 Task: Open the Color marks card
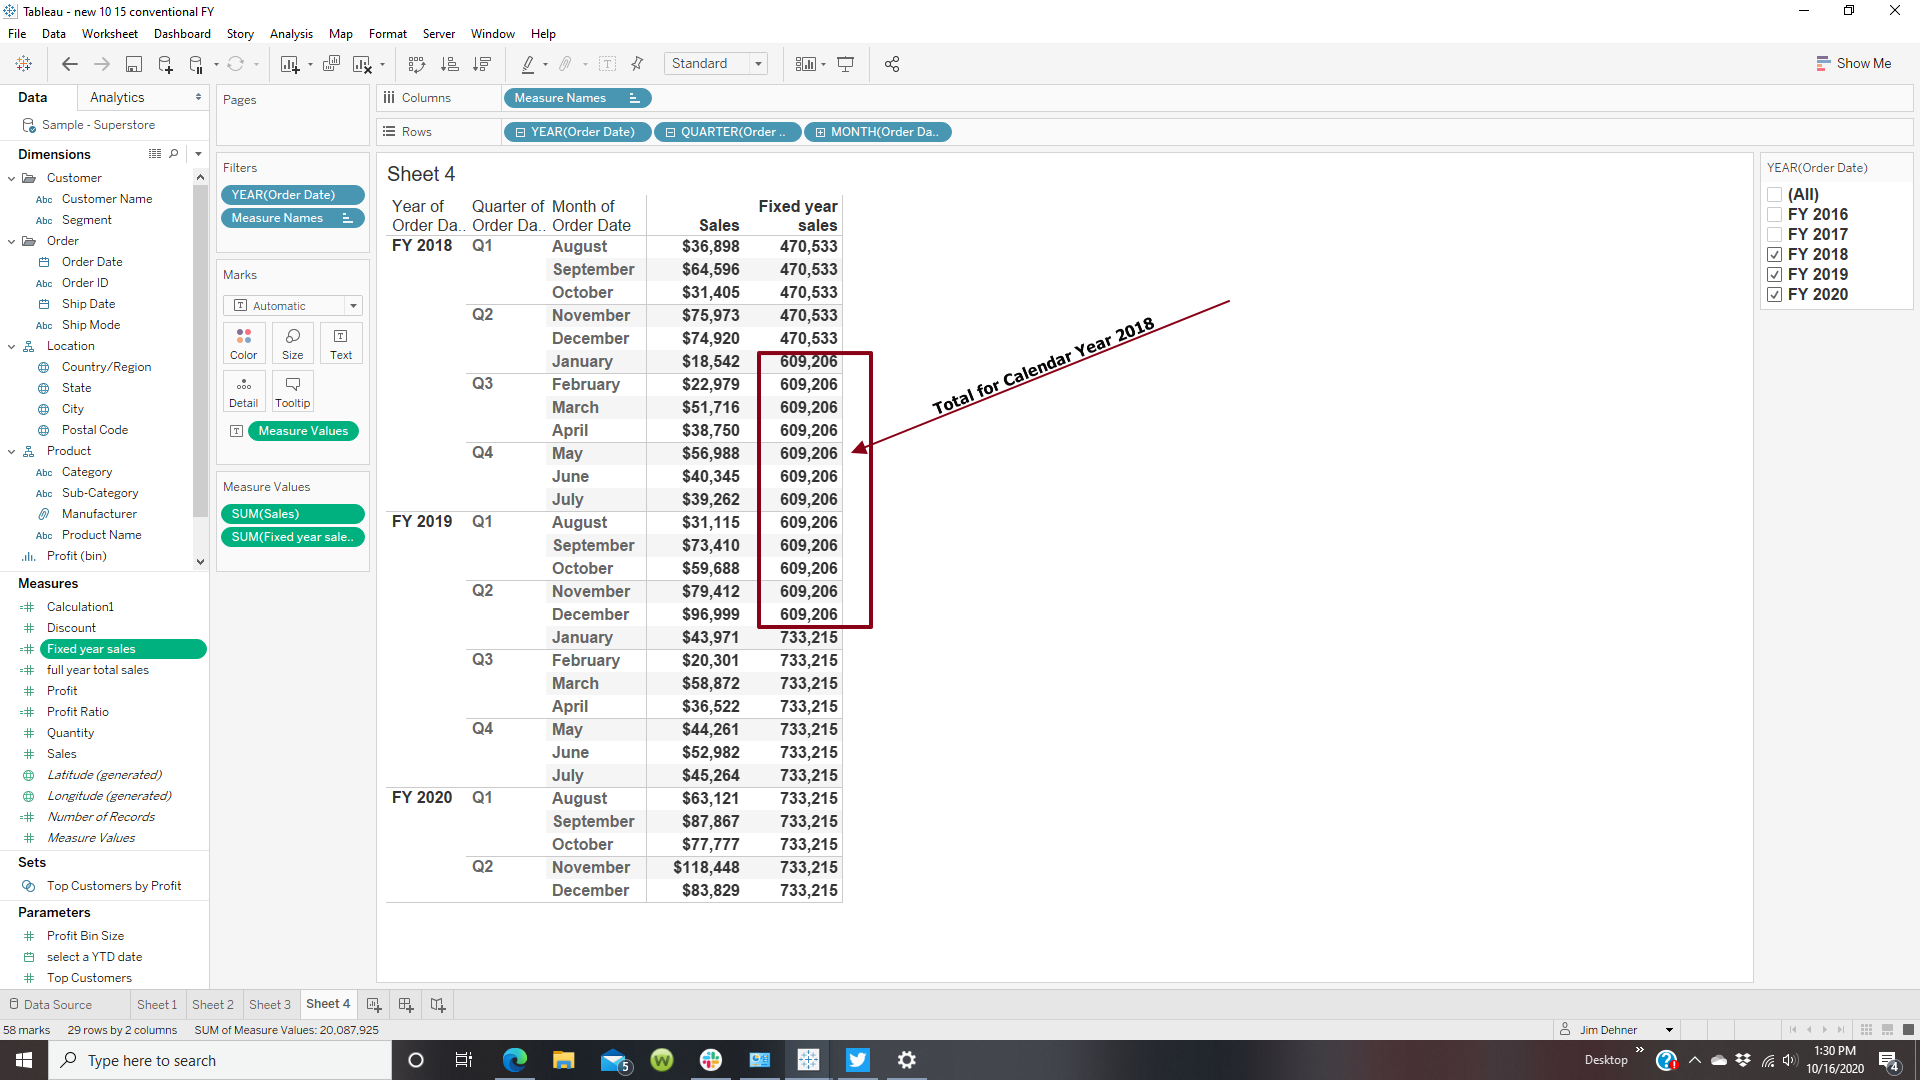tap(243, 343)
